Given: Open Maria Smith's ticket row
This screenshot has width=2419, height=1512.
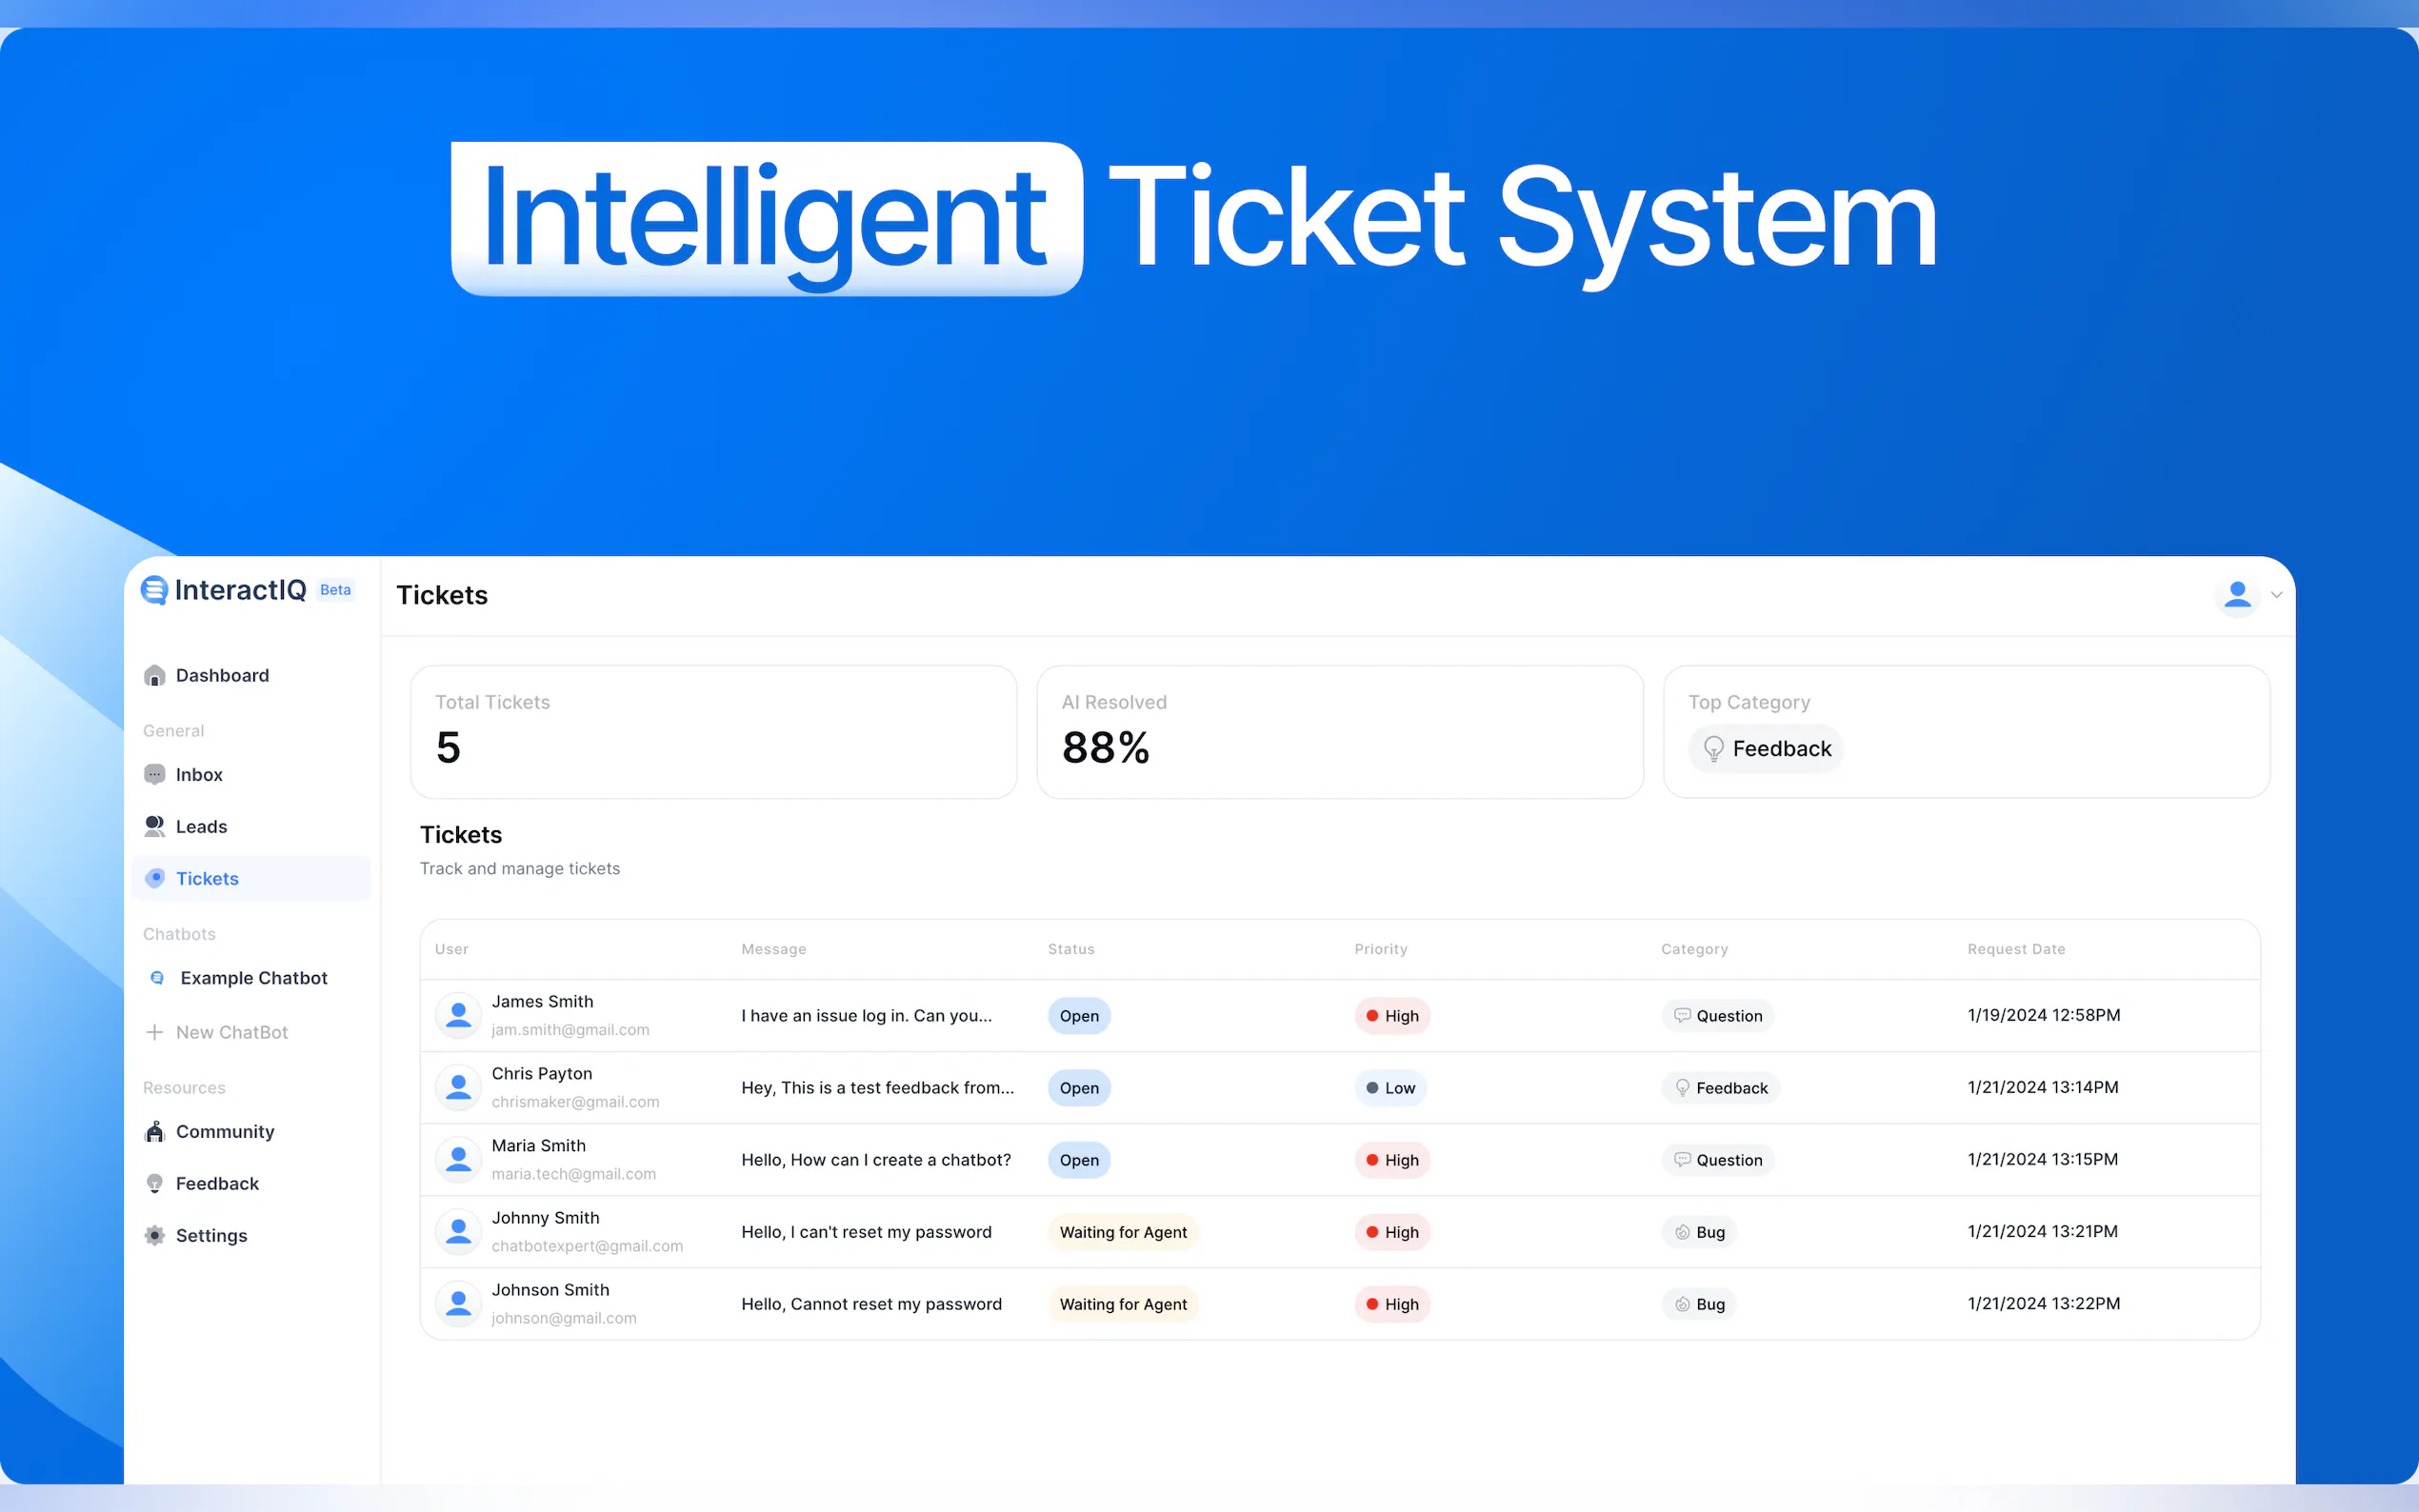Looking at the screenshot, I should [875, 1160].
